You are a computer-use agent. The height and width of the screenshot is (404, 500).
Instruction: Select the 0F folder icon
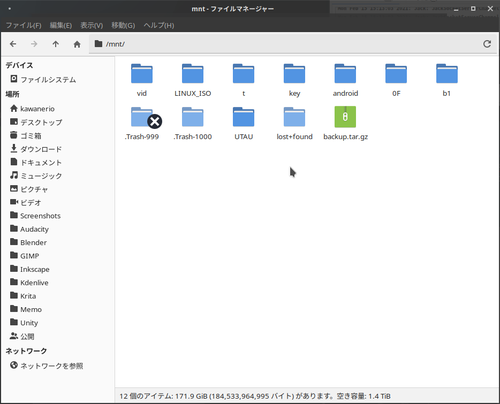click(x=396, y=73)
